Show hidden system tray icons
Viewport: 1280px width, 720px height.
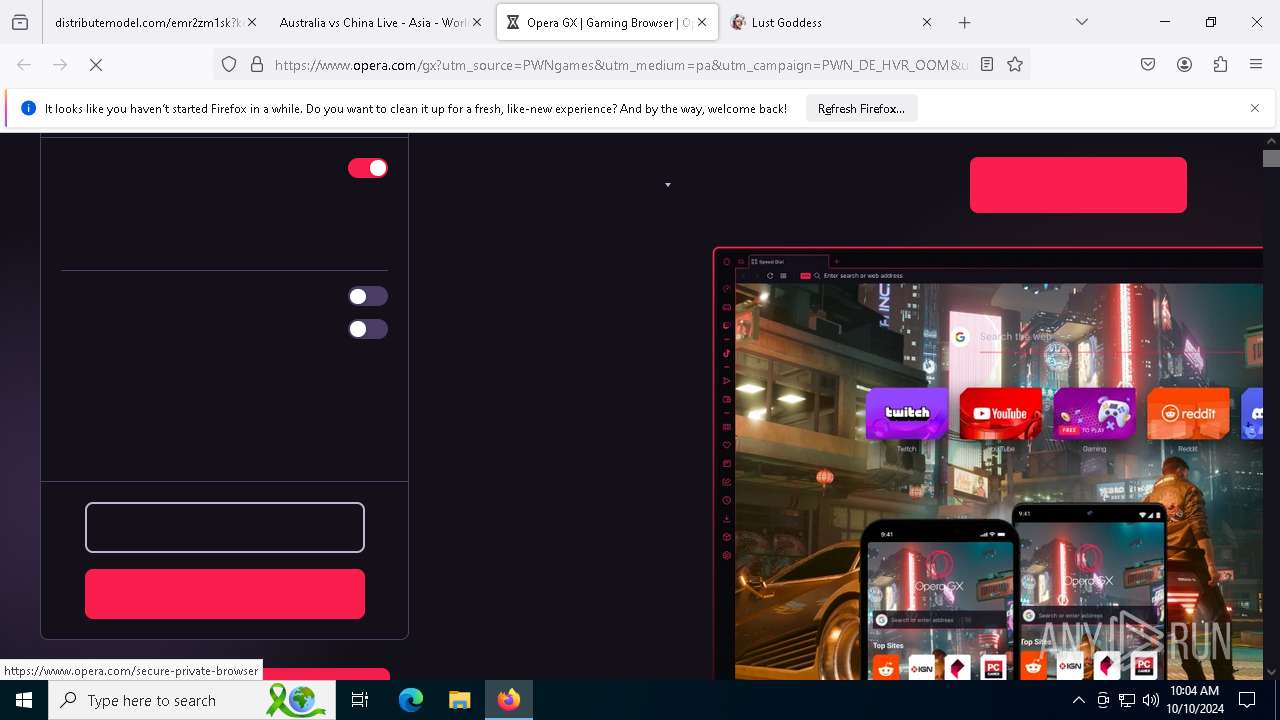click(x=1078, y=700)
